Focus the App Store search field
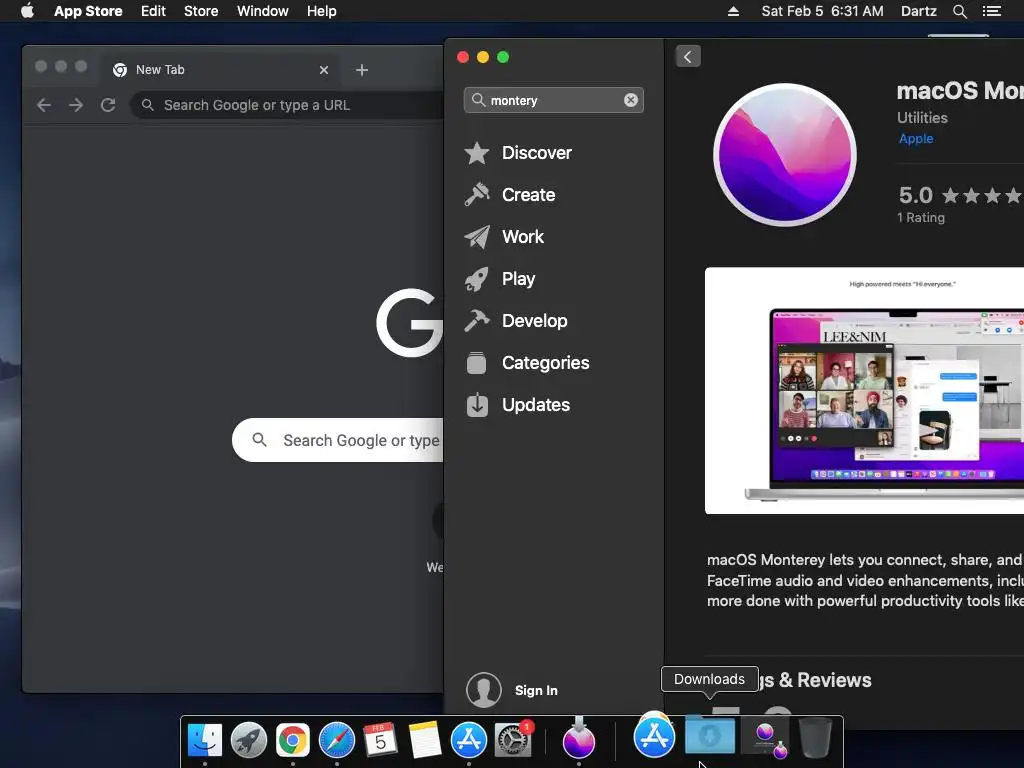The height and width of the screenshot is (768, 1024). pyautogui.click(x=554, y=100)
